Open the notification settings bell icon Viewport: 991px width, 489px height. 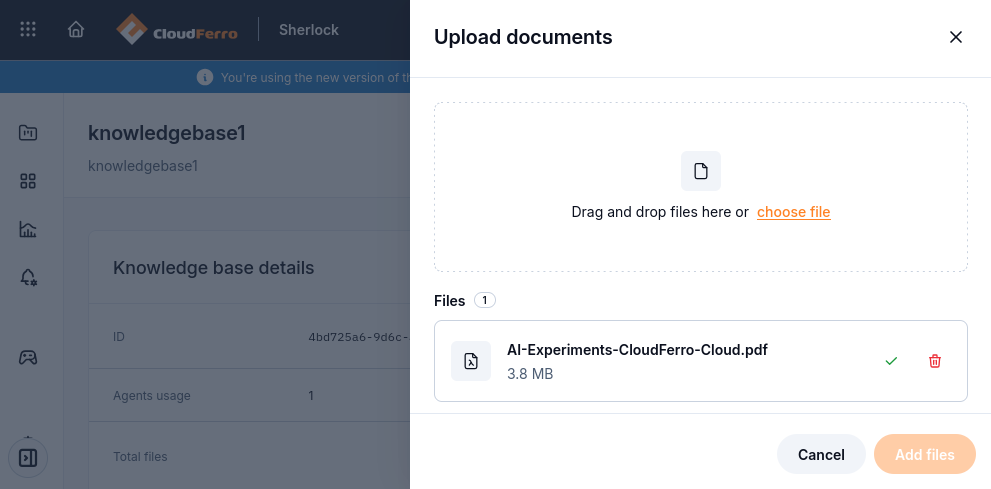click(28, 277)
